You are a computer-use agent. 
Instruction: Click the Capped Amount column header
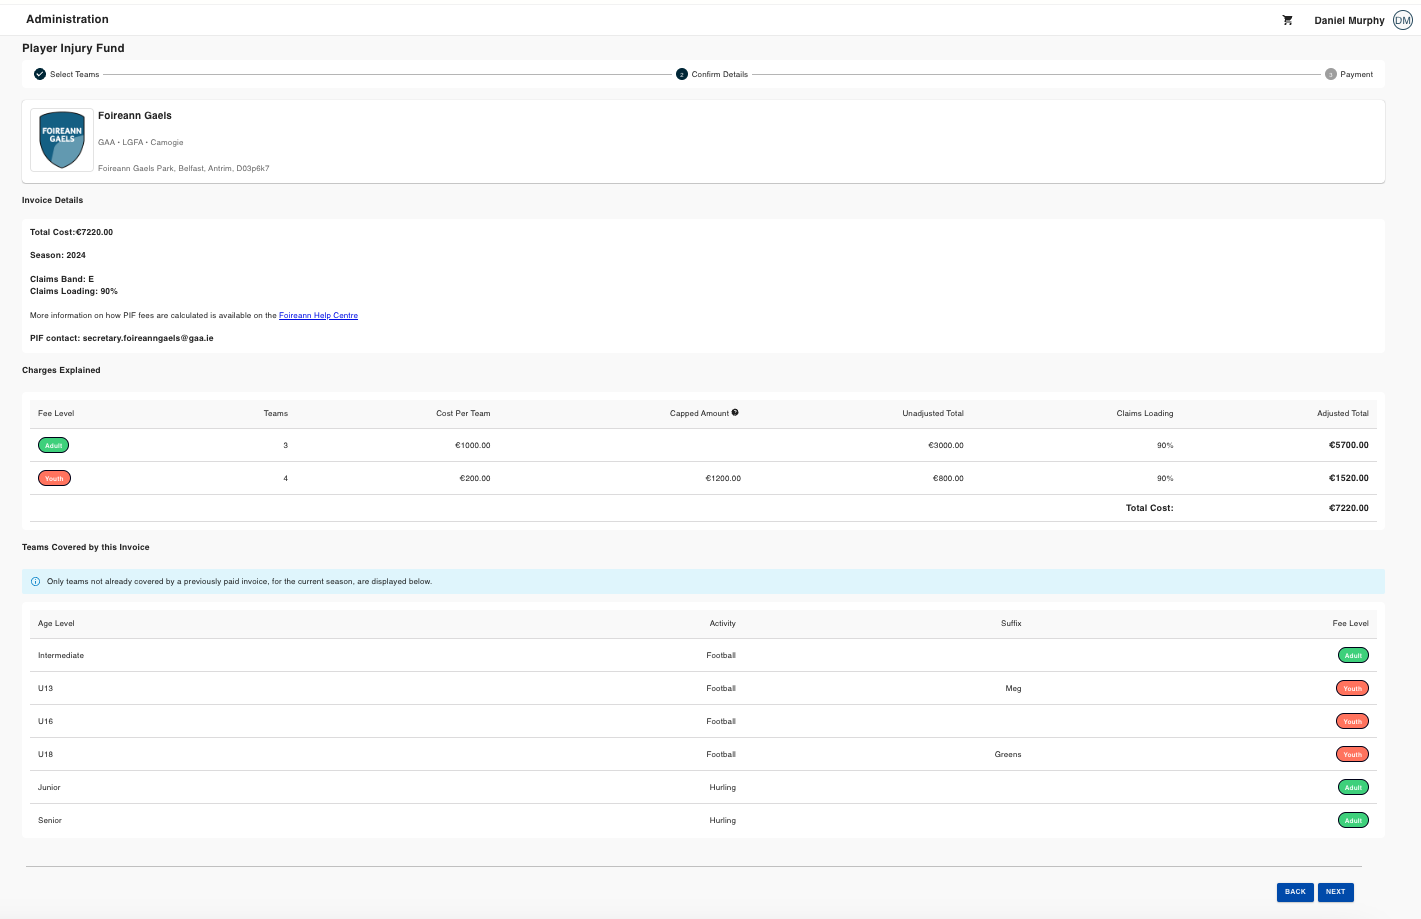699,413
